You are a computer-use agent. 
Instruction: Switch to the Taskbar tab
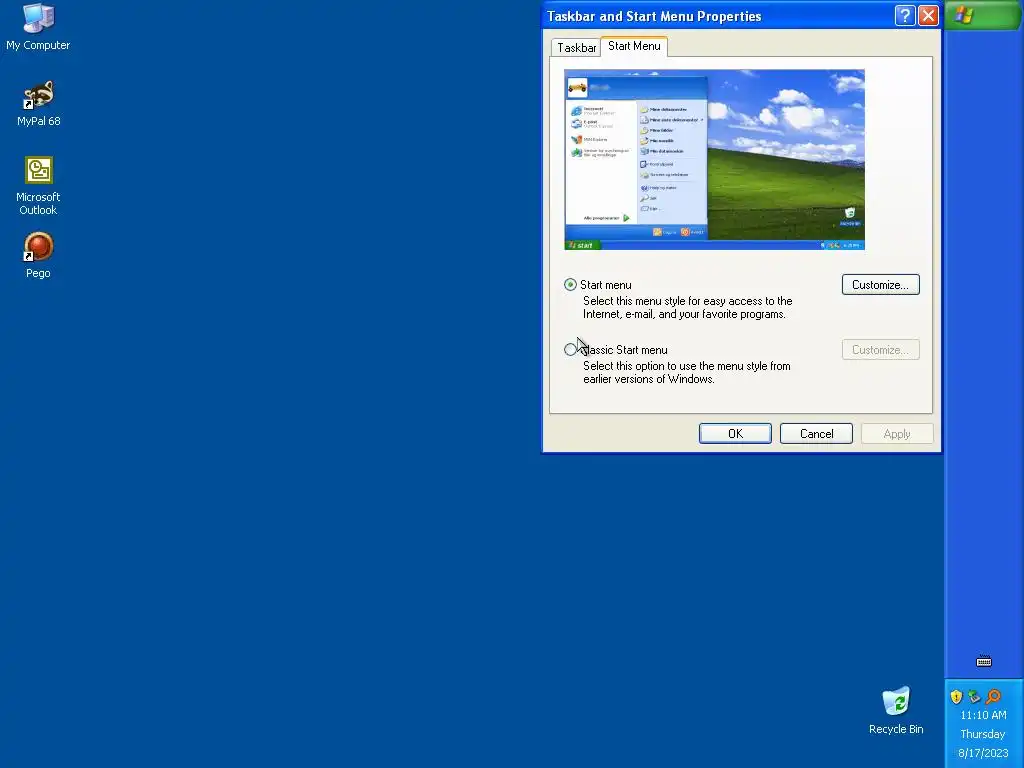[576, 48]
